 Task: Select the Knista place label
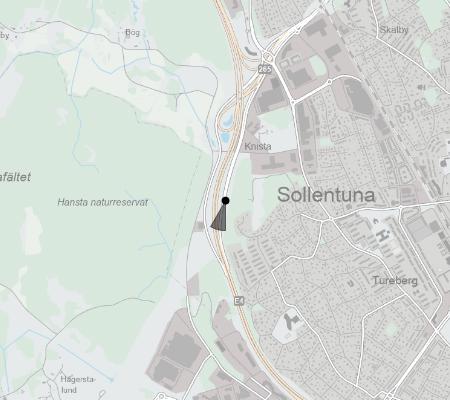pos(258,146)
